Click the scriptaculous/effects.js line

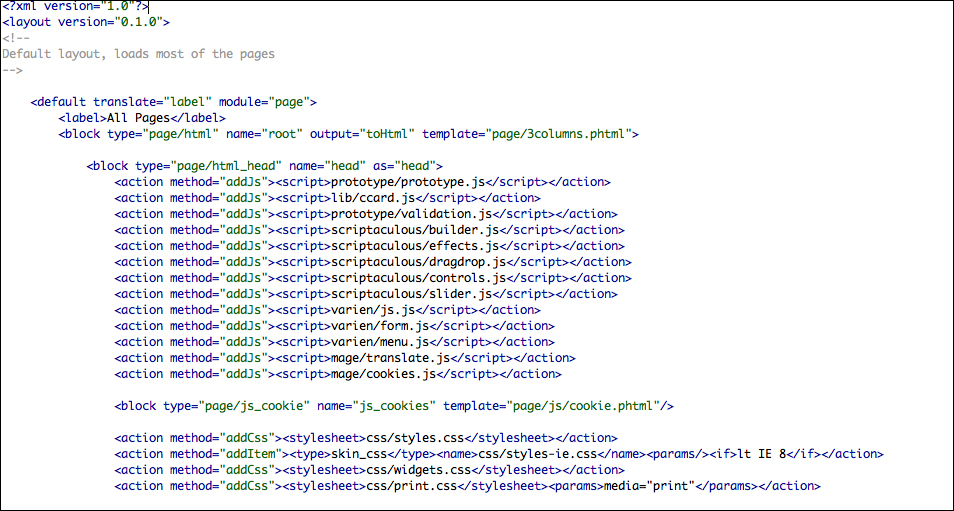[x=369, y=246]
